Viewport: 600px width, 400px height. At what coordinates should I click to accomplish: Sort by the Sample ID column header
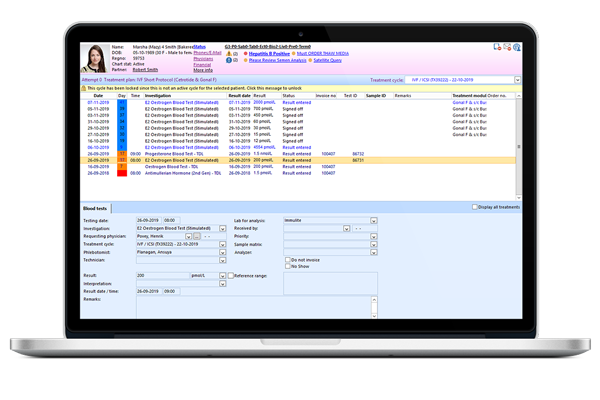tap(376, 96)
